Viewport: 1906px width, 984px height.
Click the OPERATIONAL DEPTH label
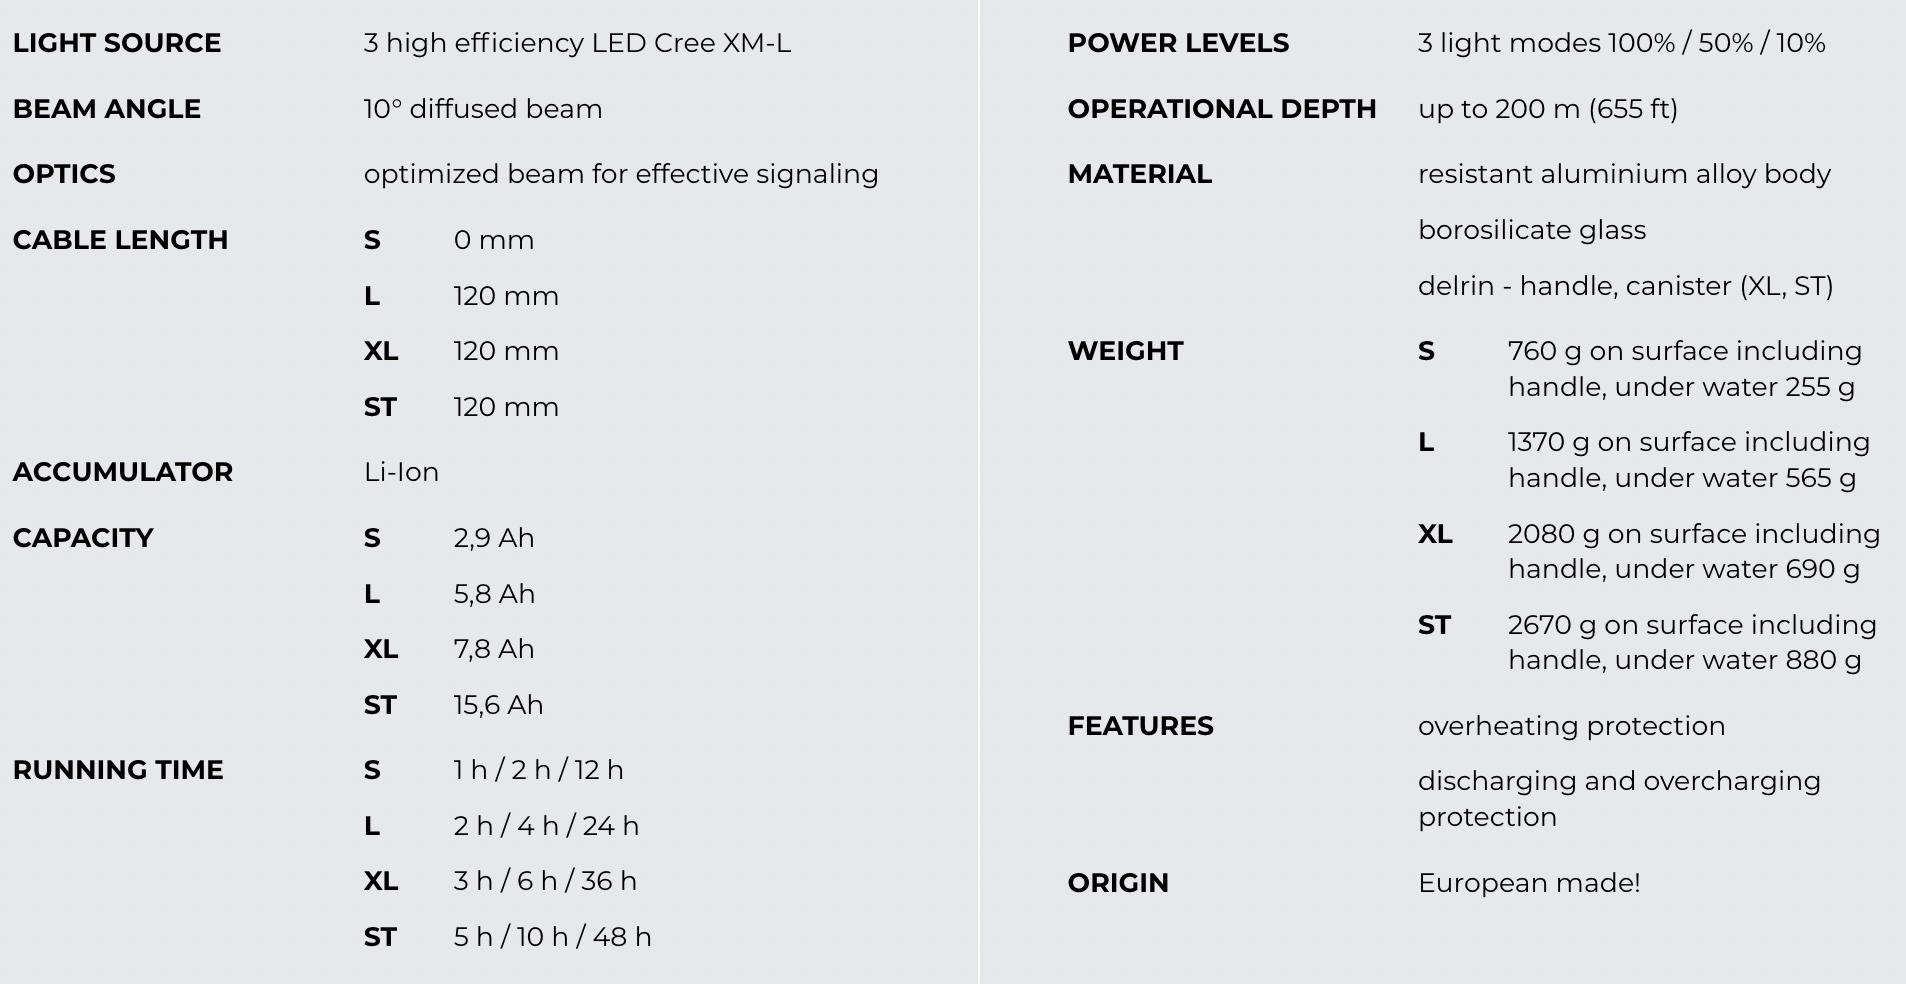[x=1222, y=109]
